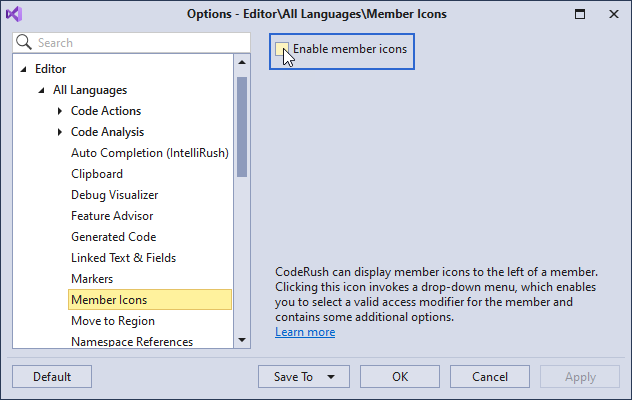Screen dimensions: 632x400
Task: Click the Visual Studio logo icon
Action: point(14,14)
